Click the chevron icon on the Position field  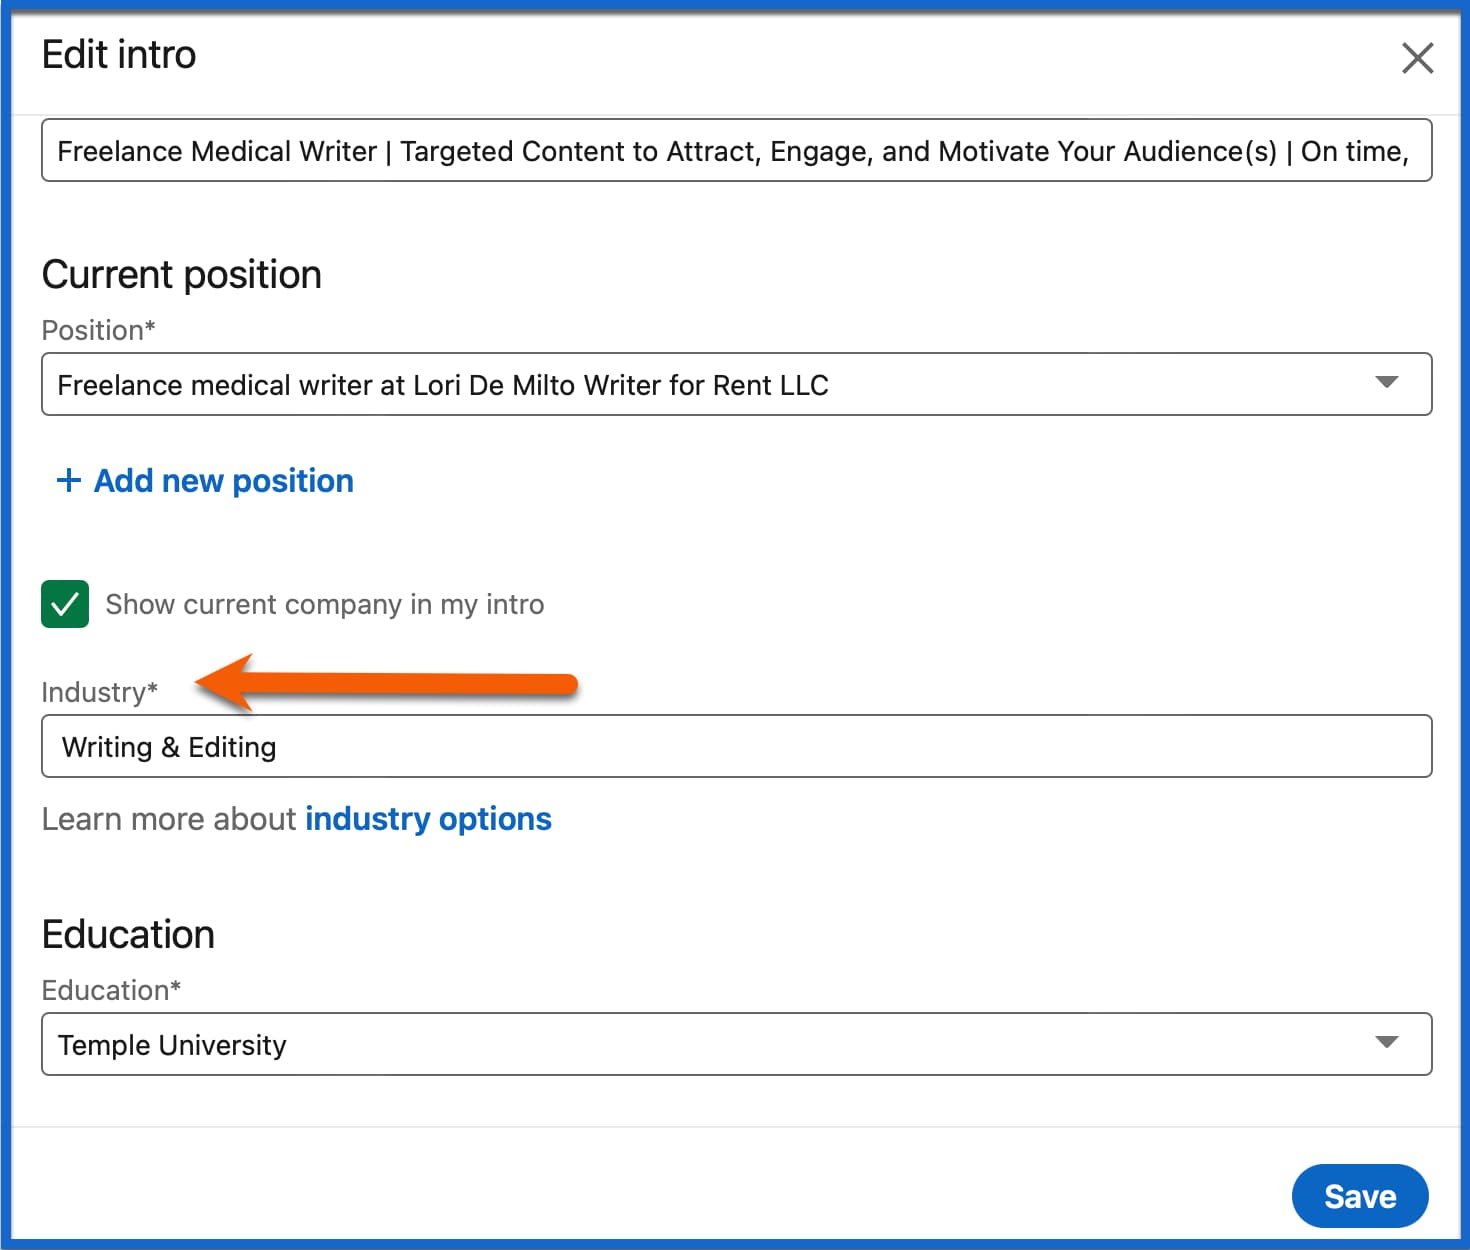(1386, 383)
